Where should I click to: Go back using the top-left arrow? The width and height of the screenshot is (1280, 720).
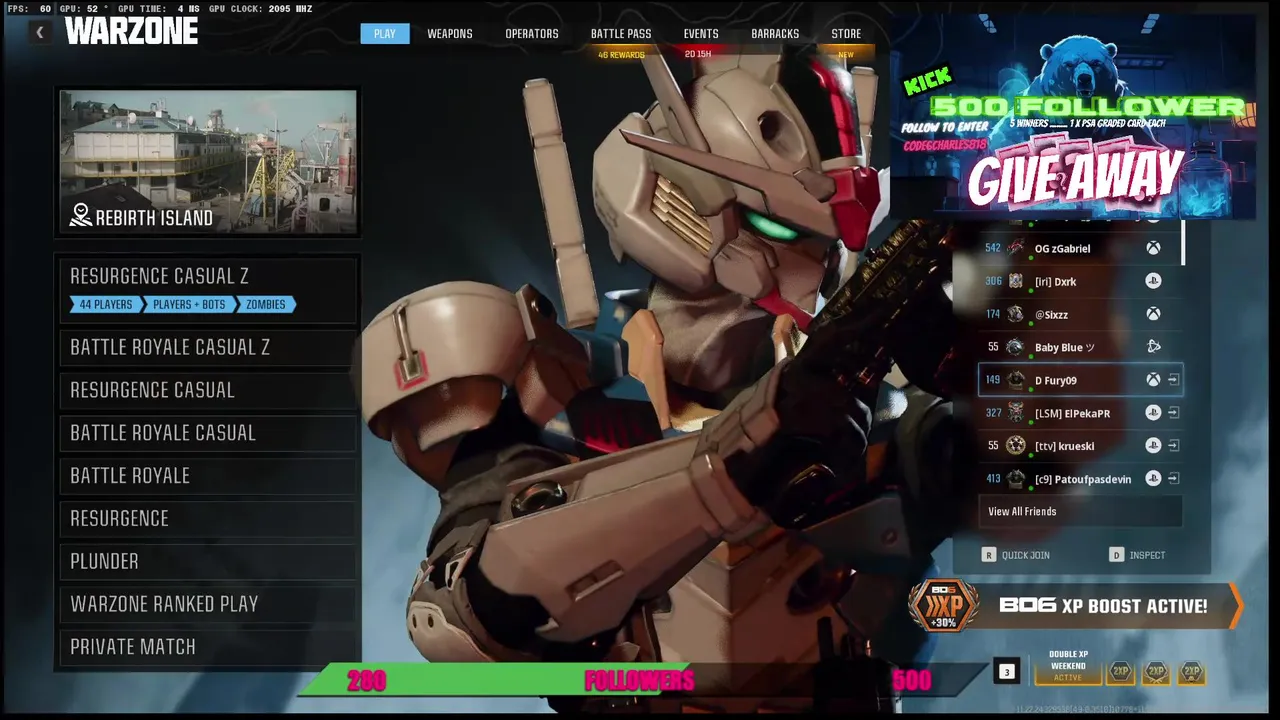pos(40,33)
